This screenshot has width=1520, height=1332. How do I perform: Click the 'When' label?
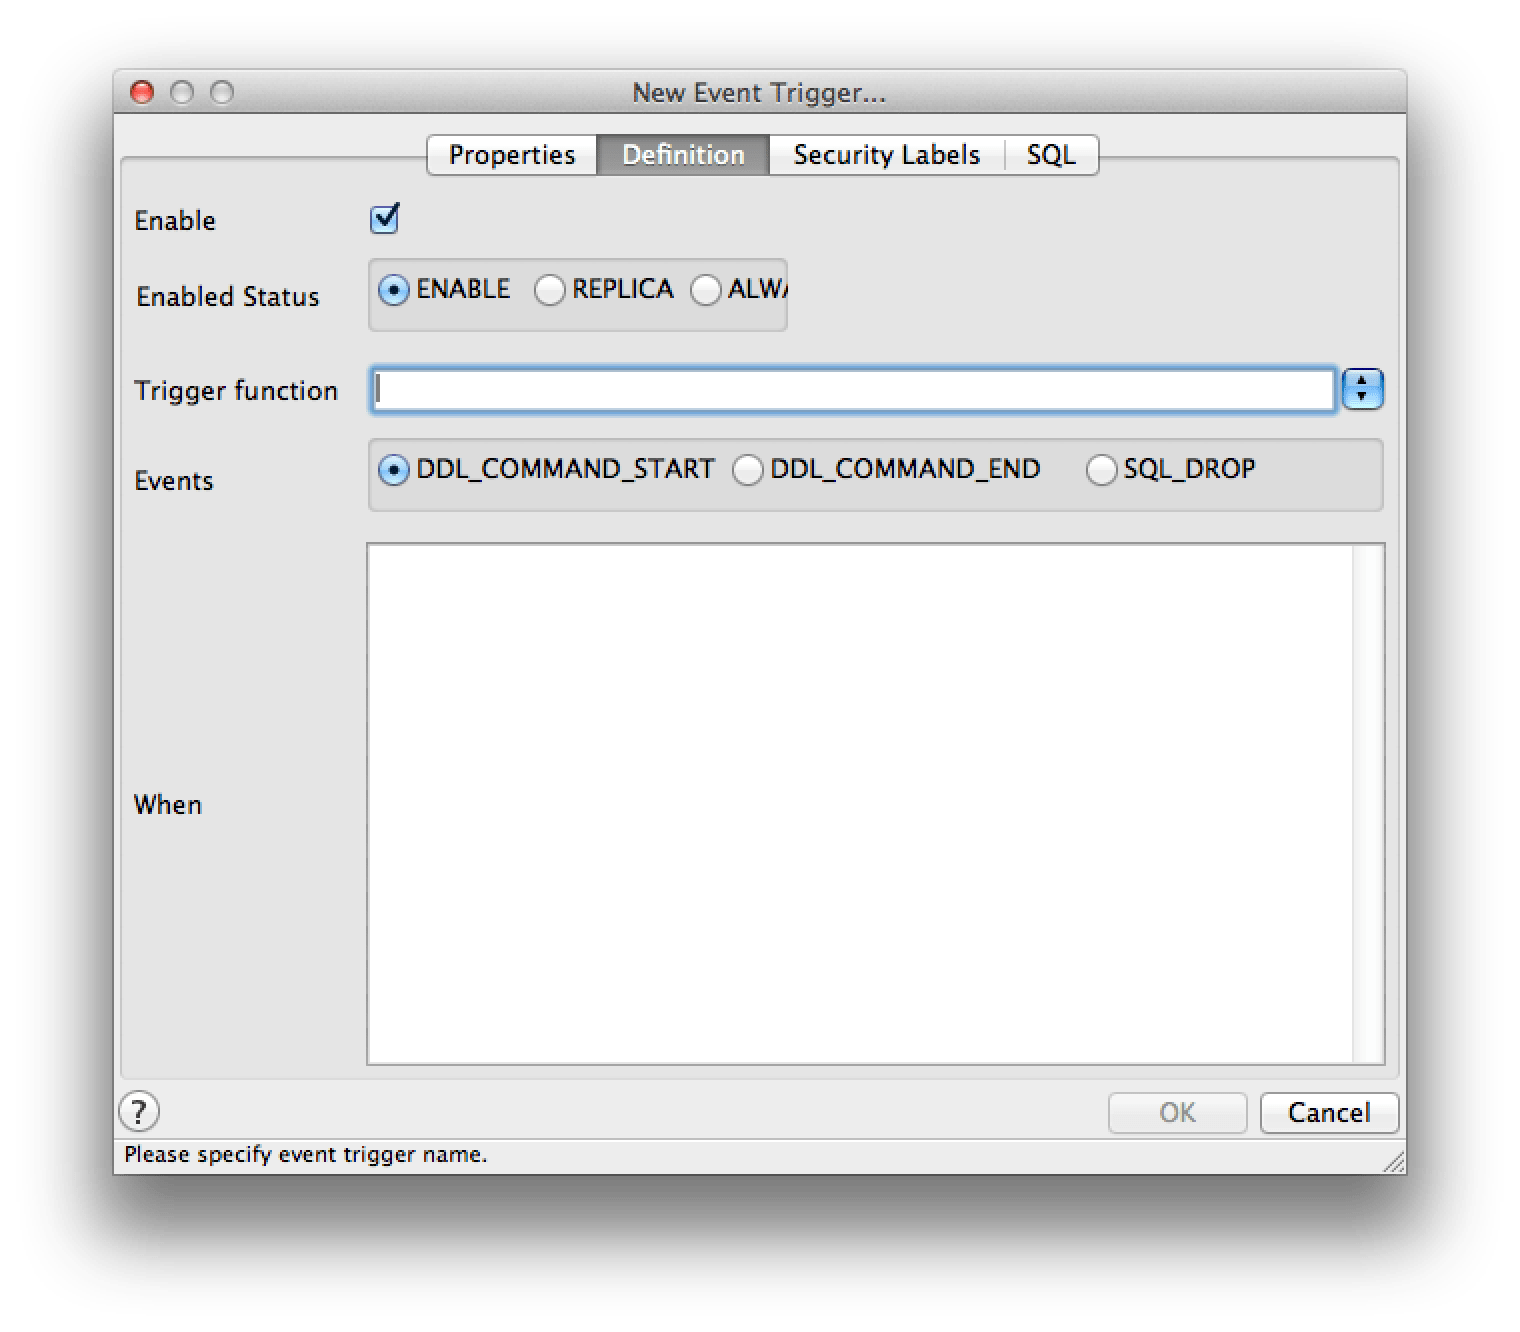[168, 805]
